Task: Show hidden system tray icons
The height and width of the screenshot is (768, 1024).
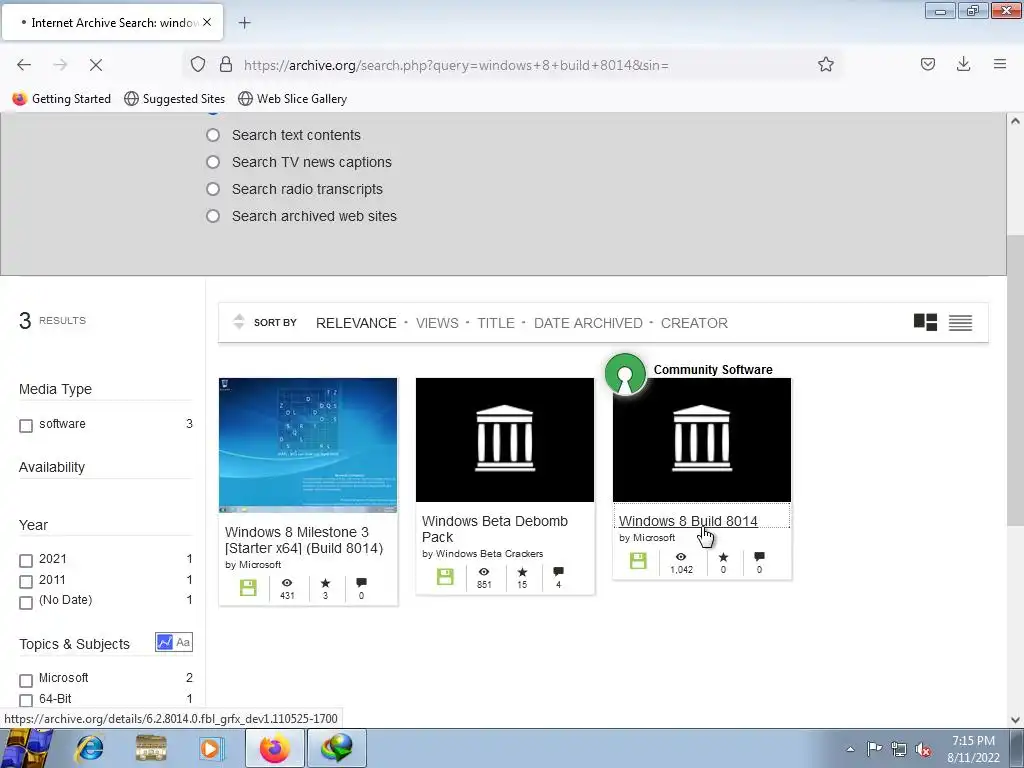Action: coord(850,749)
